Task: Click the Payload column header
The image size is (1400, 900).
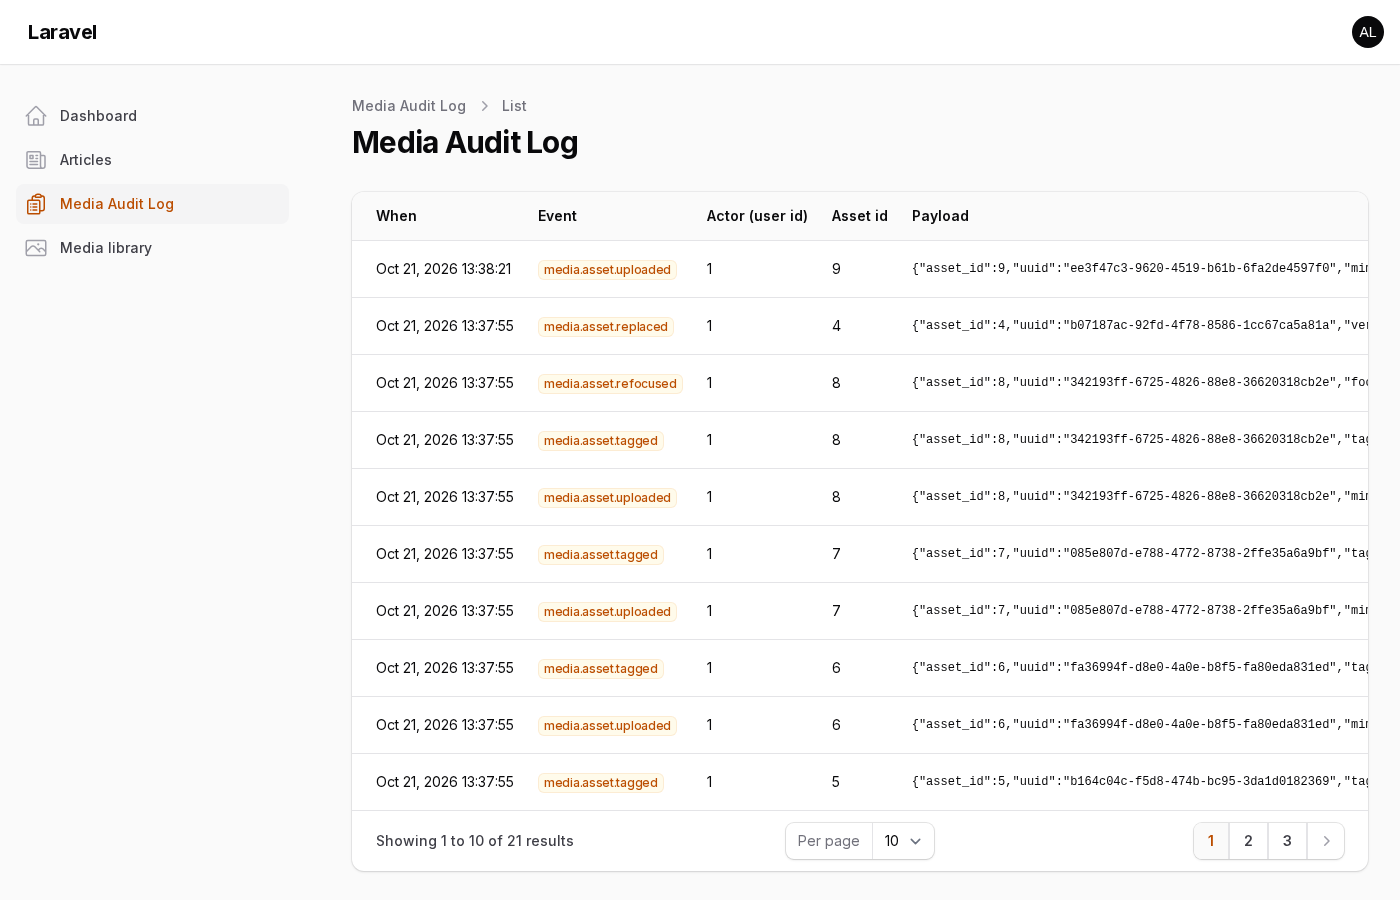Action: (940, 216)
